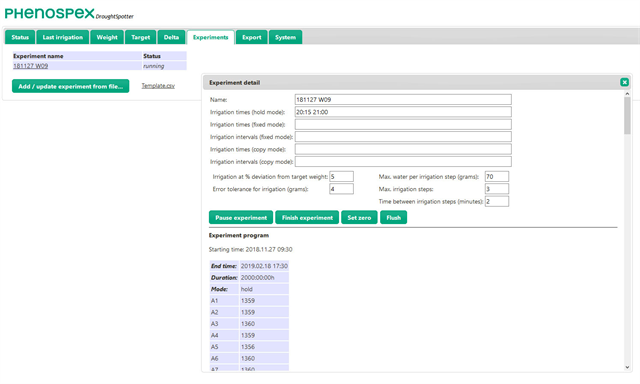Click Add / update experiment from file button
The image size is (640, 384).
(71, 86)
